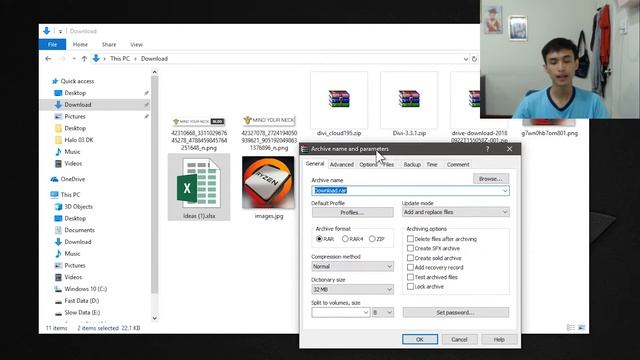Confirm archive with OK button
This screenshot has width=640, height=360.
[x=420, y=339]
